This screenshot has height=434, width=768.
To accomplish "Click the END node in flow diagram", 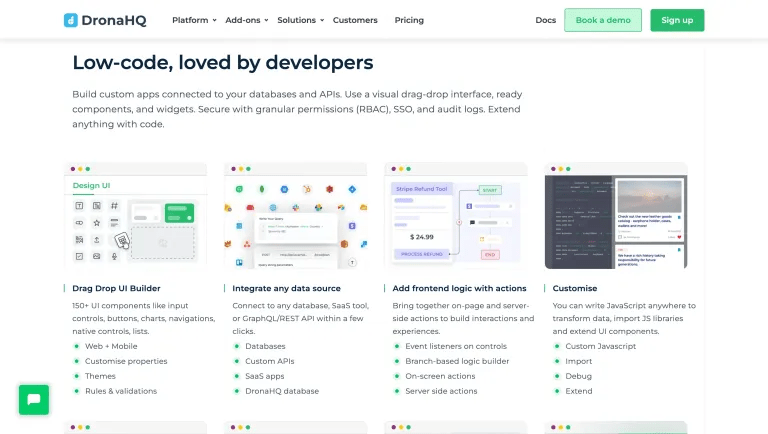I will tap(490, 255).
